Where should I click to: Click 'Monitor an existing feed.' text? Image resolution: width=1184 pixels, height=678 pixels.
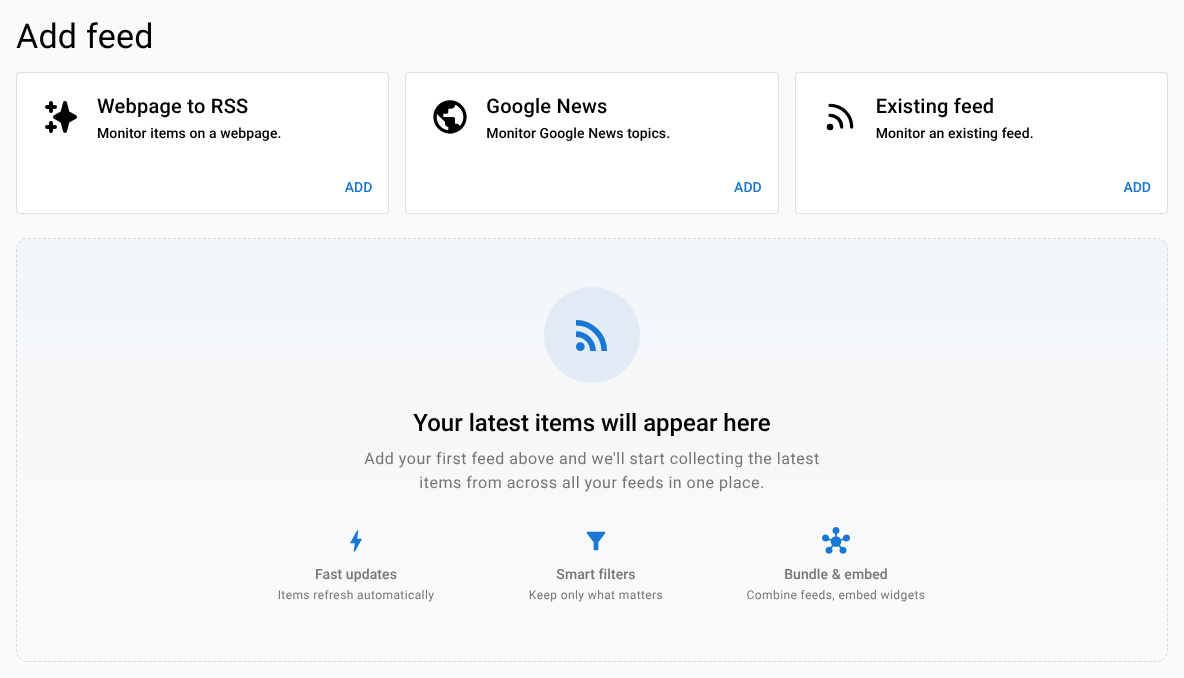coord(954,134)
